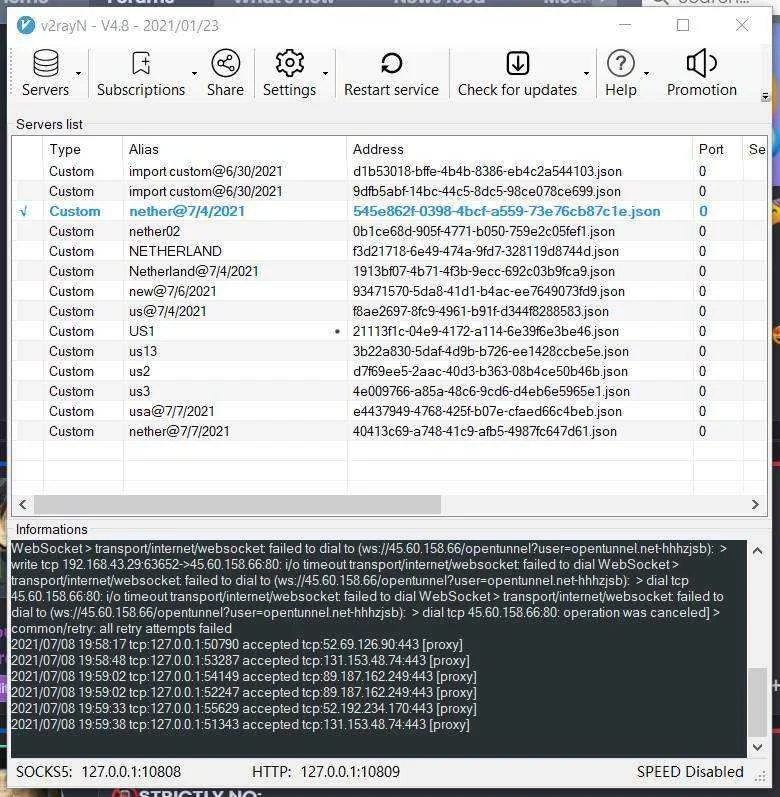Select the new@7/6/2021 server row
This screenshot has width=780, height=797.
pyautogui.click(x=389, y=291)
